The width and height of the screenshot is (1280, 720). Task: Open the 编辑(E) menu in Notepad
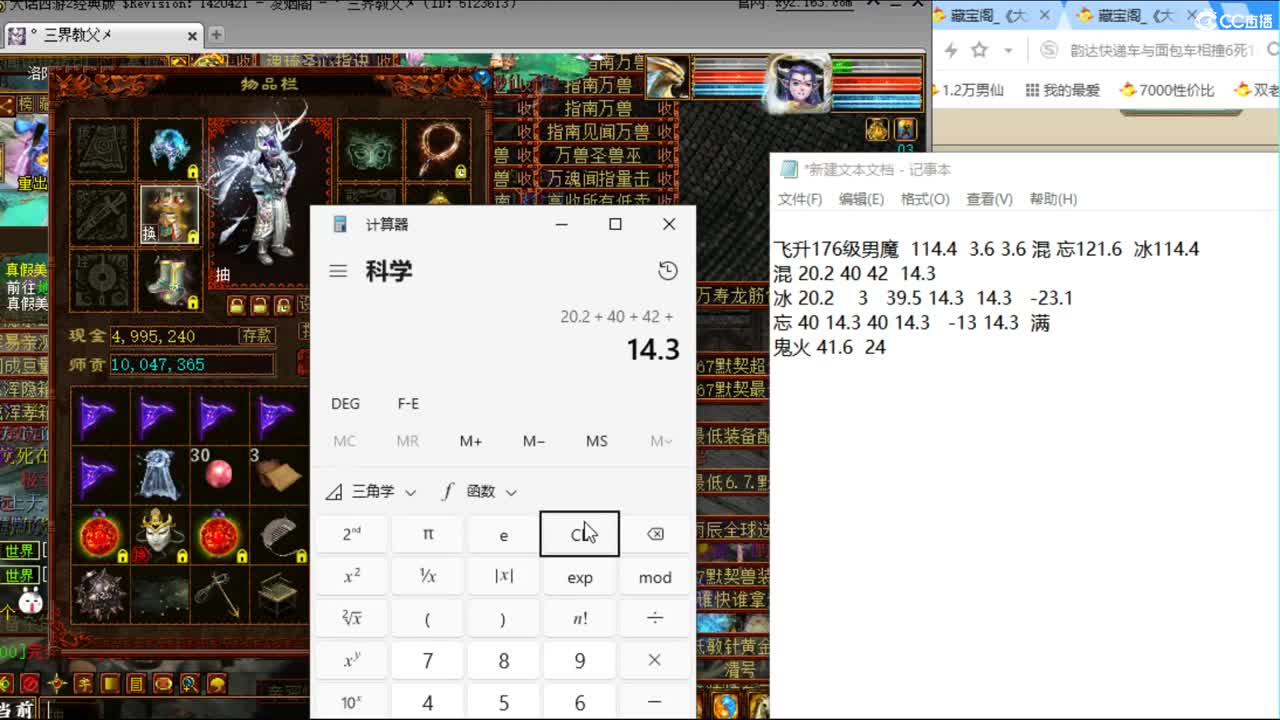pos(861,199)
